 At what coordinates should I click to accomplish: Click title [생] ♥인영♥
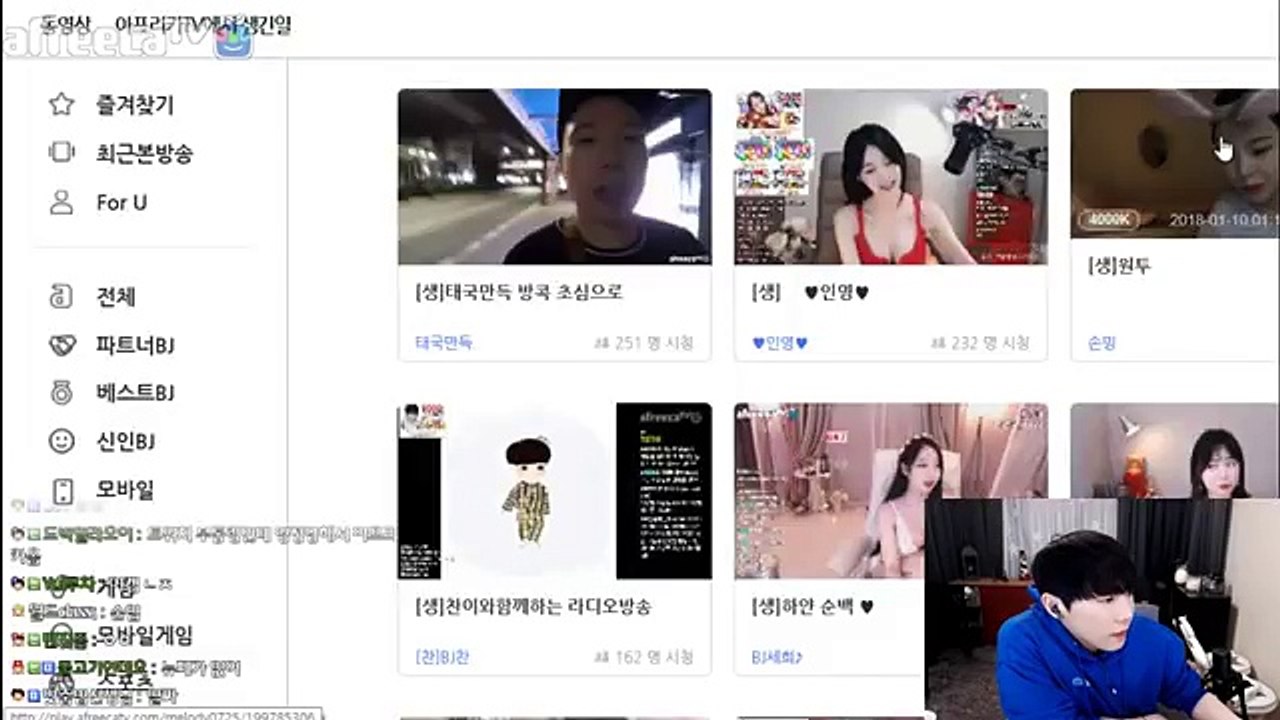click(810, 292)
